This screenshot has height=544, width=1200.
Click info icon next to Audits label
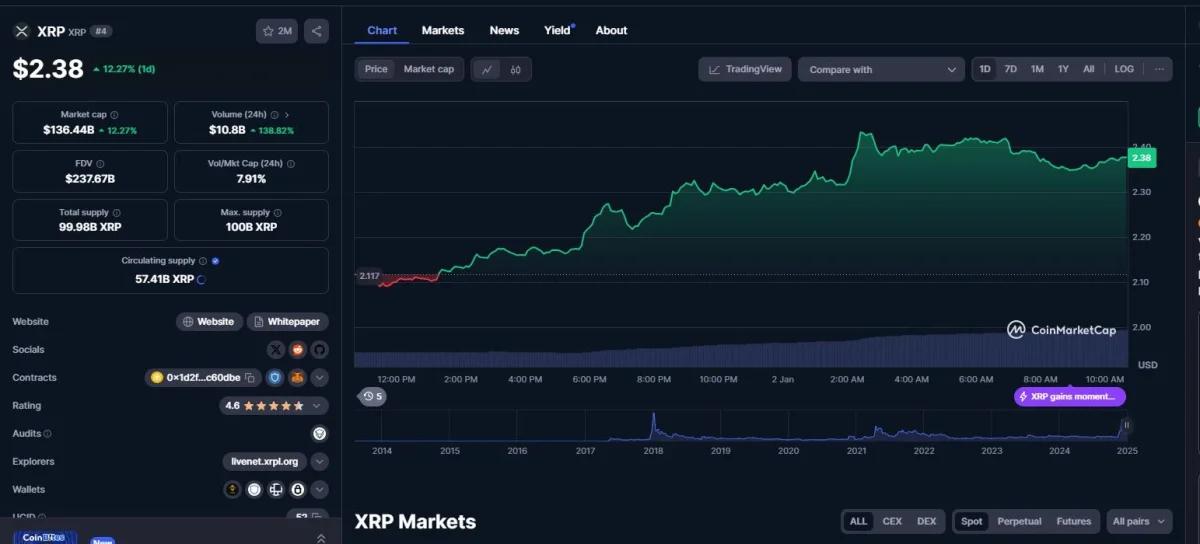(x=47, y=434)
